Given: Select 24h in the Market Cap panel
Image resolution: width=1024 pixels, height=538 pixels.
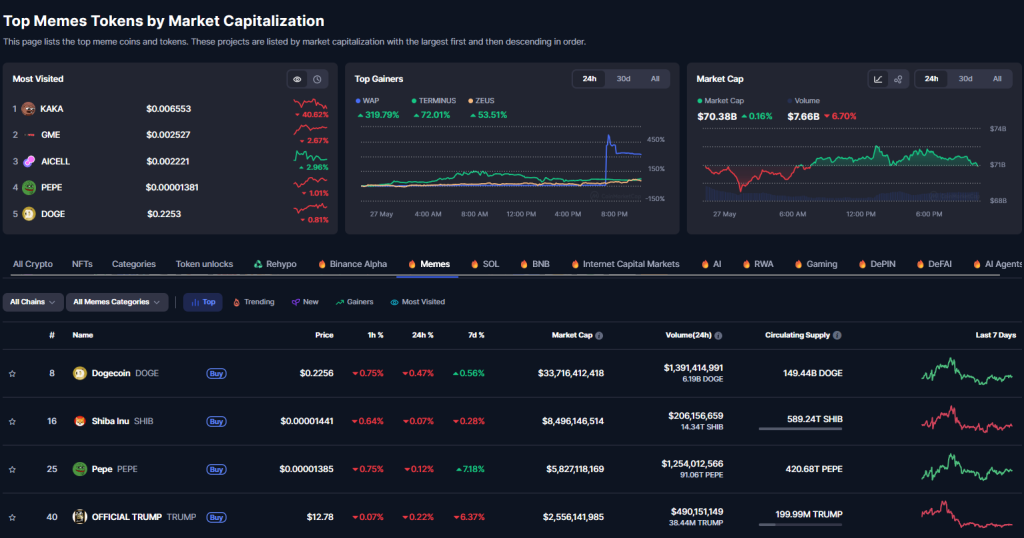Looking at the screenshot, I should (x=931, y=79).
